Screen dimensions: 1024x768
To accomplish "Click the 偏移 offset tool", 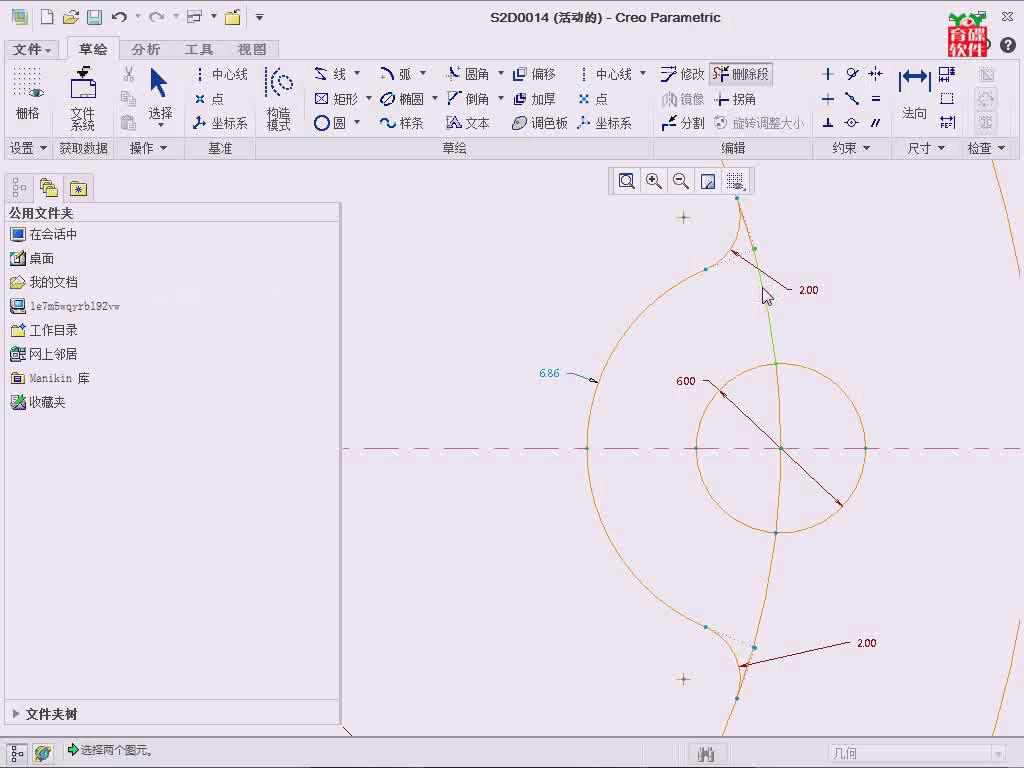I will 534,74.
